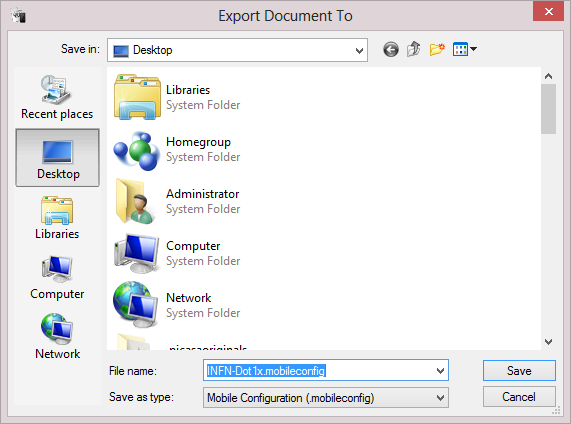Select Libraries in the places sidebar
This screenshot has height=424, width=571.
pyautogui.click(x=57, y=217)
